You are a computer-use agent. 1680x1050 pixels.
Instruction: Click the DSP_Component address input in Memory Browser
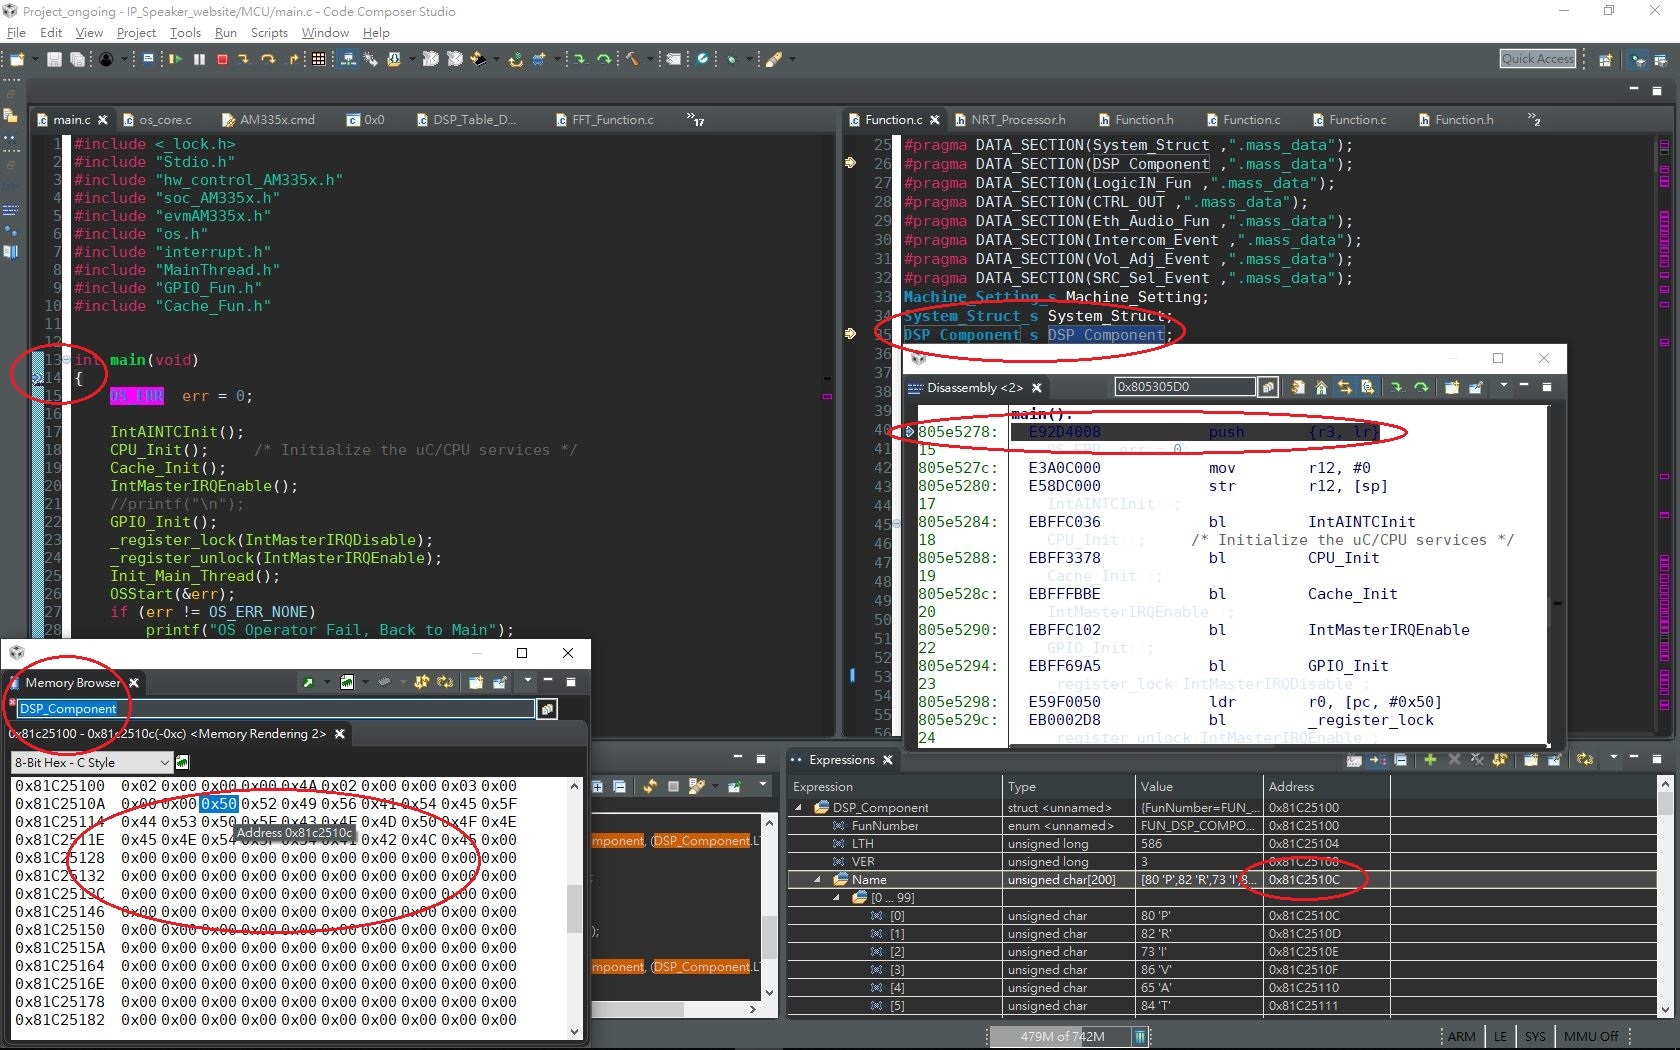click(x=275, y=709)
